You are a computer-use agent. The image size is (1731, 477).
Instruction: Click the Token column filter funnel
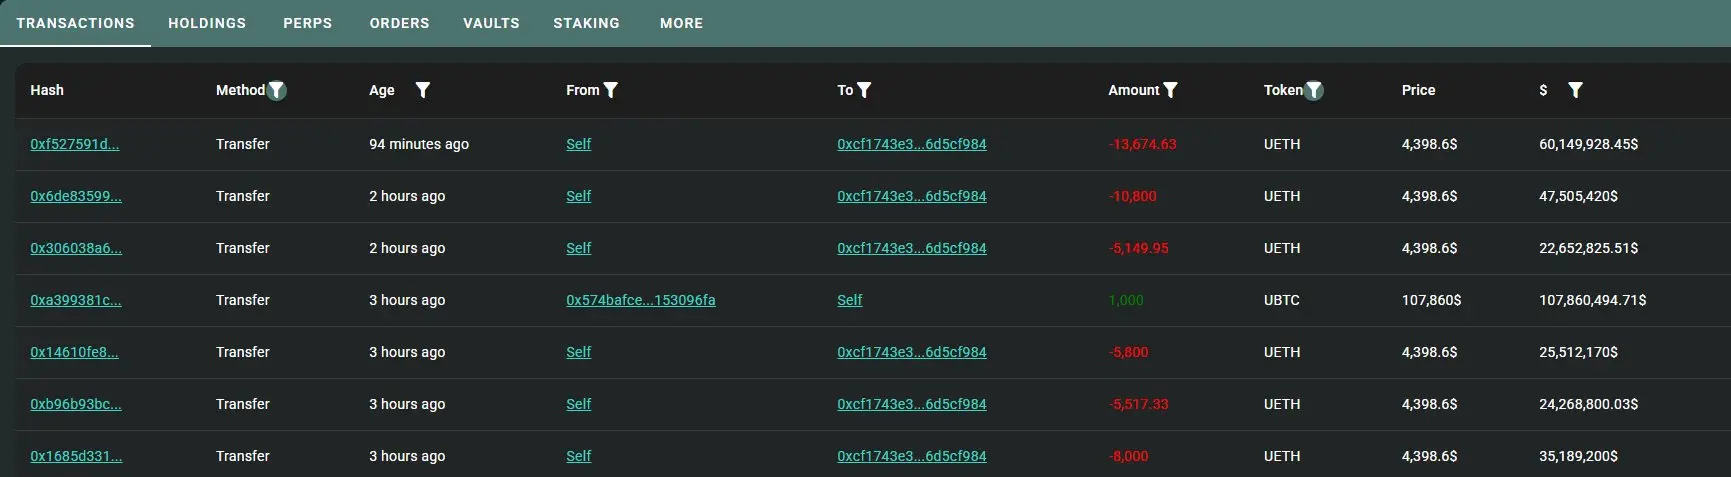pyautogui.click(x=1314, y=90)
